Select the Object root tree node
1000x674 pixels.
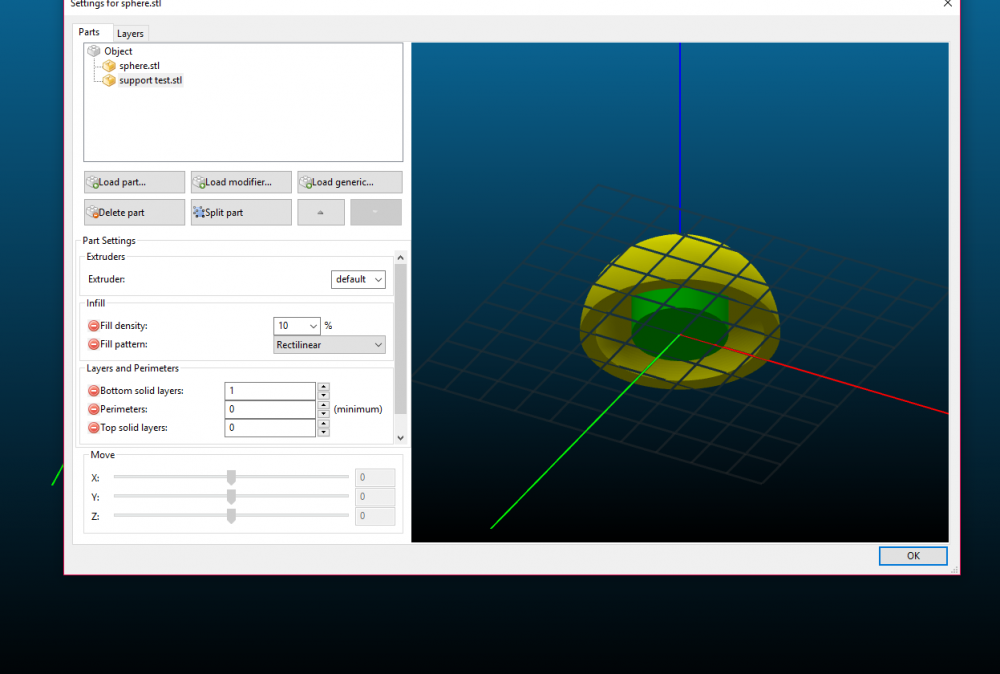coord(118,51)
